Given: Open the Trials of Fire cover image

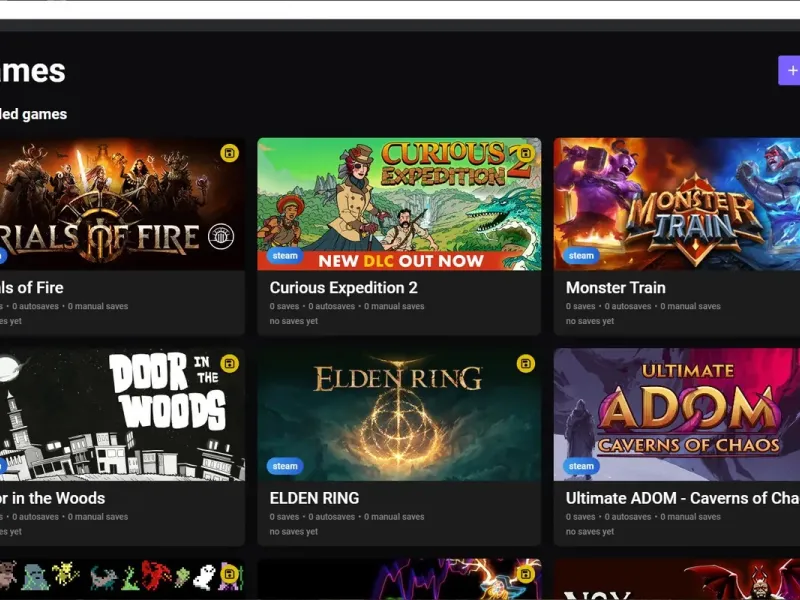Looking at the screenshot, I should 122,204.
